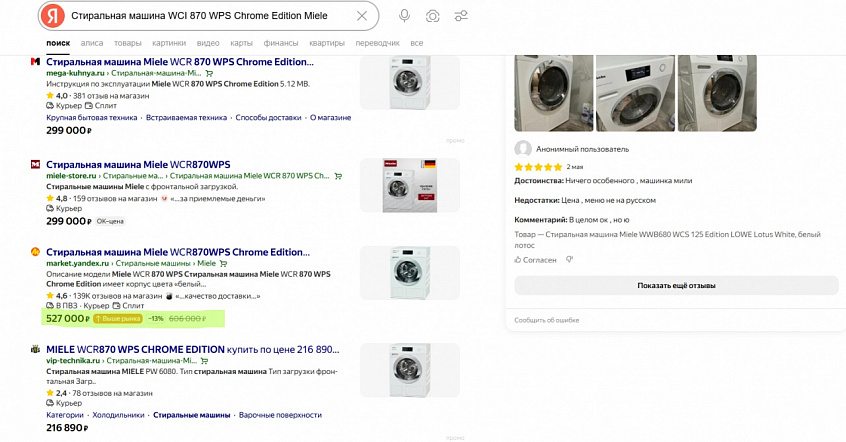The height and width of the screenshot is (442, 846).
Task: Click anonymous user avatar icon
Action: (523, 148)
